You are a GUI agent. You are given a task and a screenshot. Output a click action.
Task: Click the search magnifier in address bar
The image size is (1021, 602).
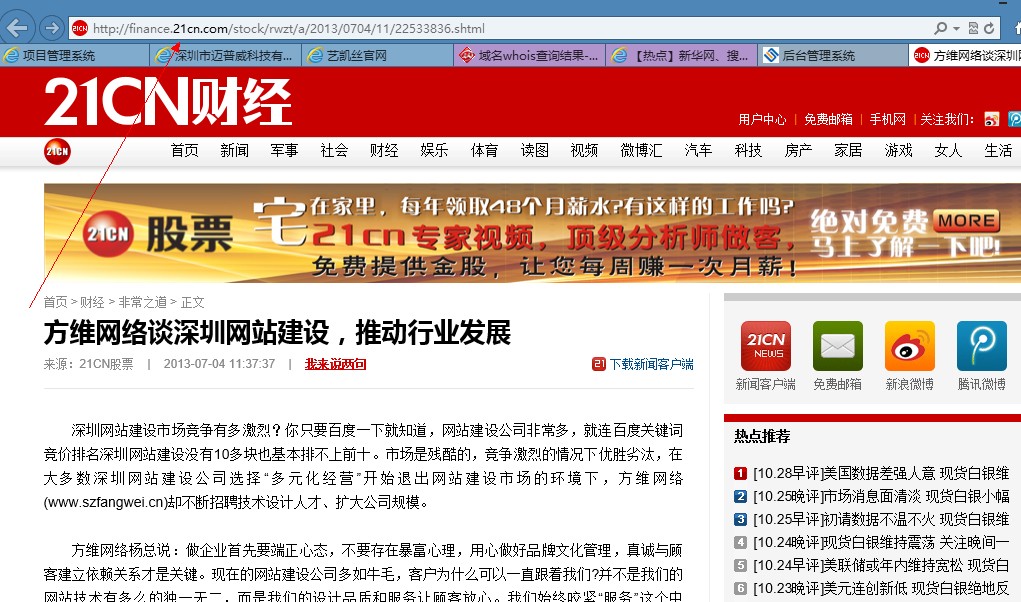[940, 28]
